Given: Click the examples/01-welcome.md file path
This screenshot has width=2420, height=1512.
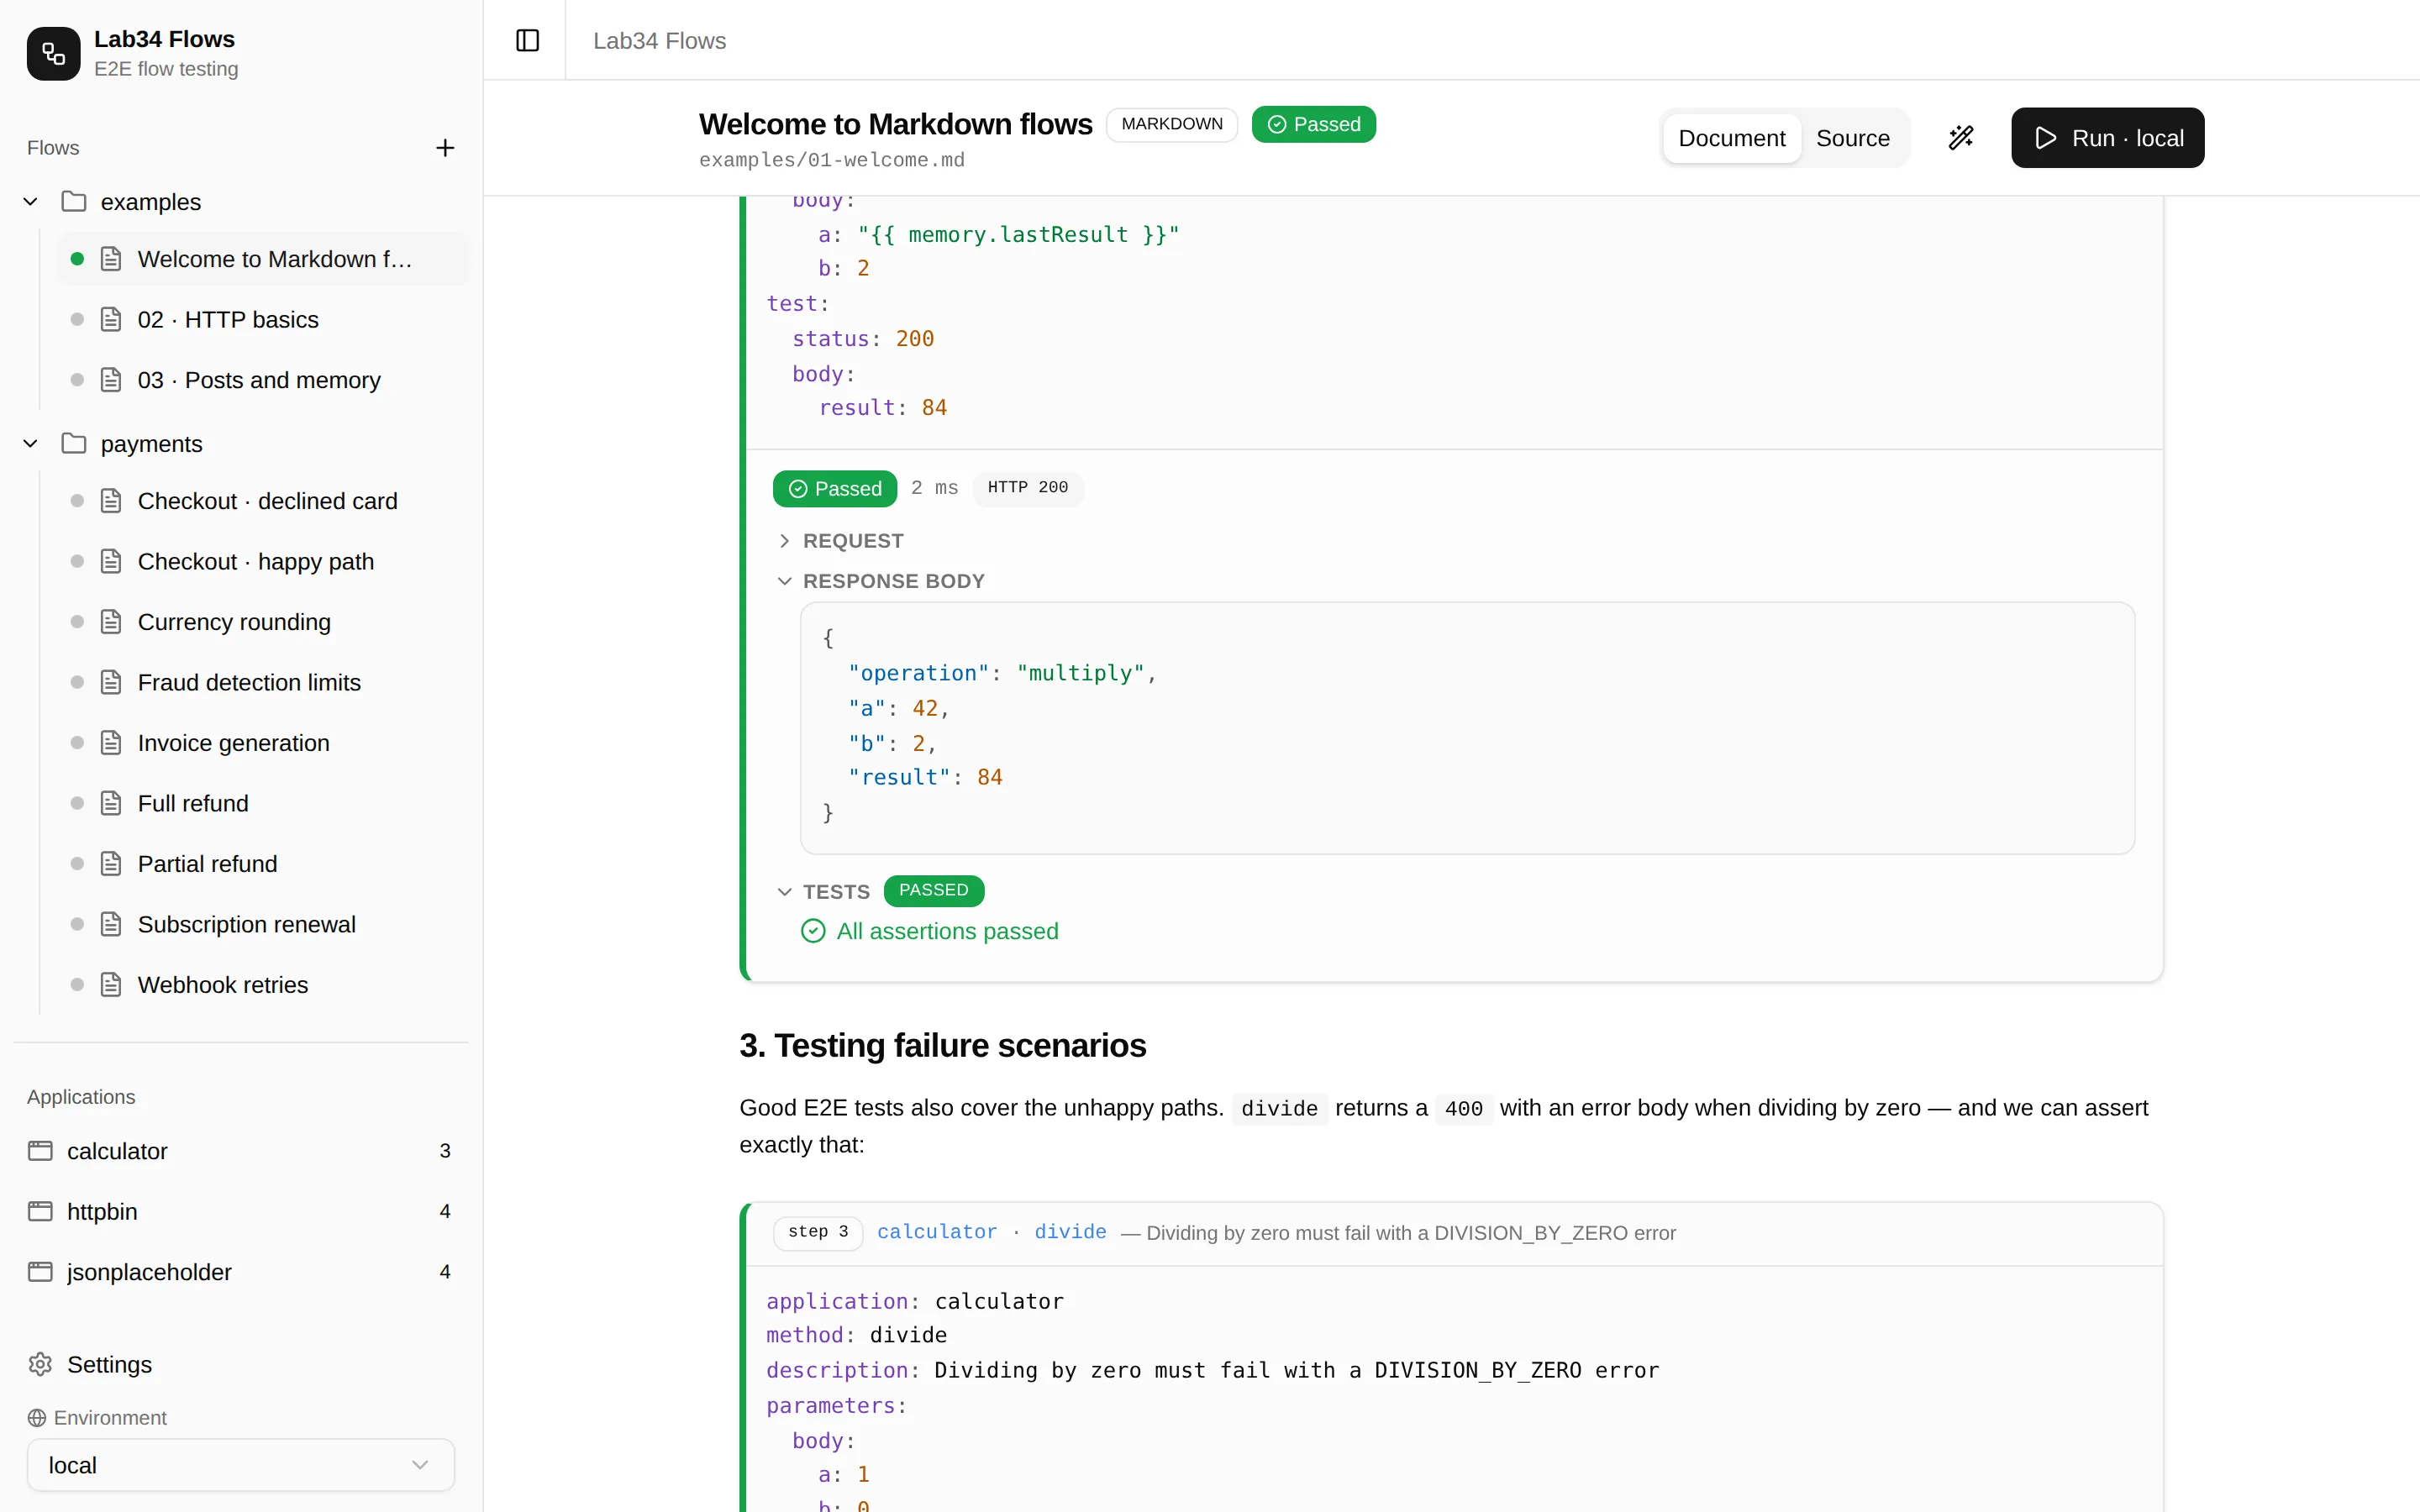Looking at the screenshot, I should [831, 160].
